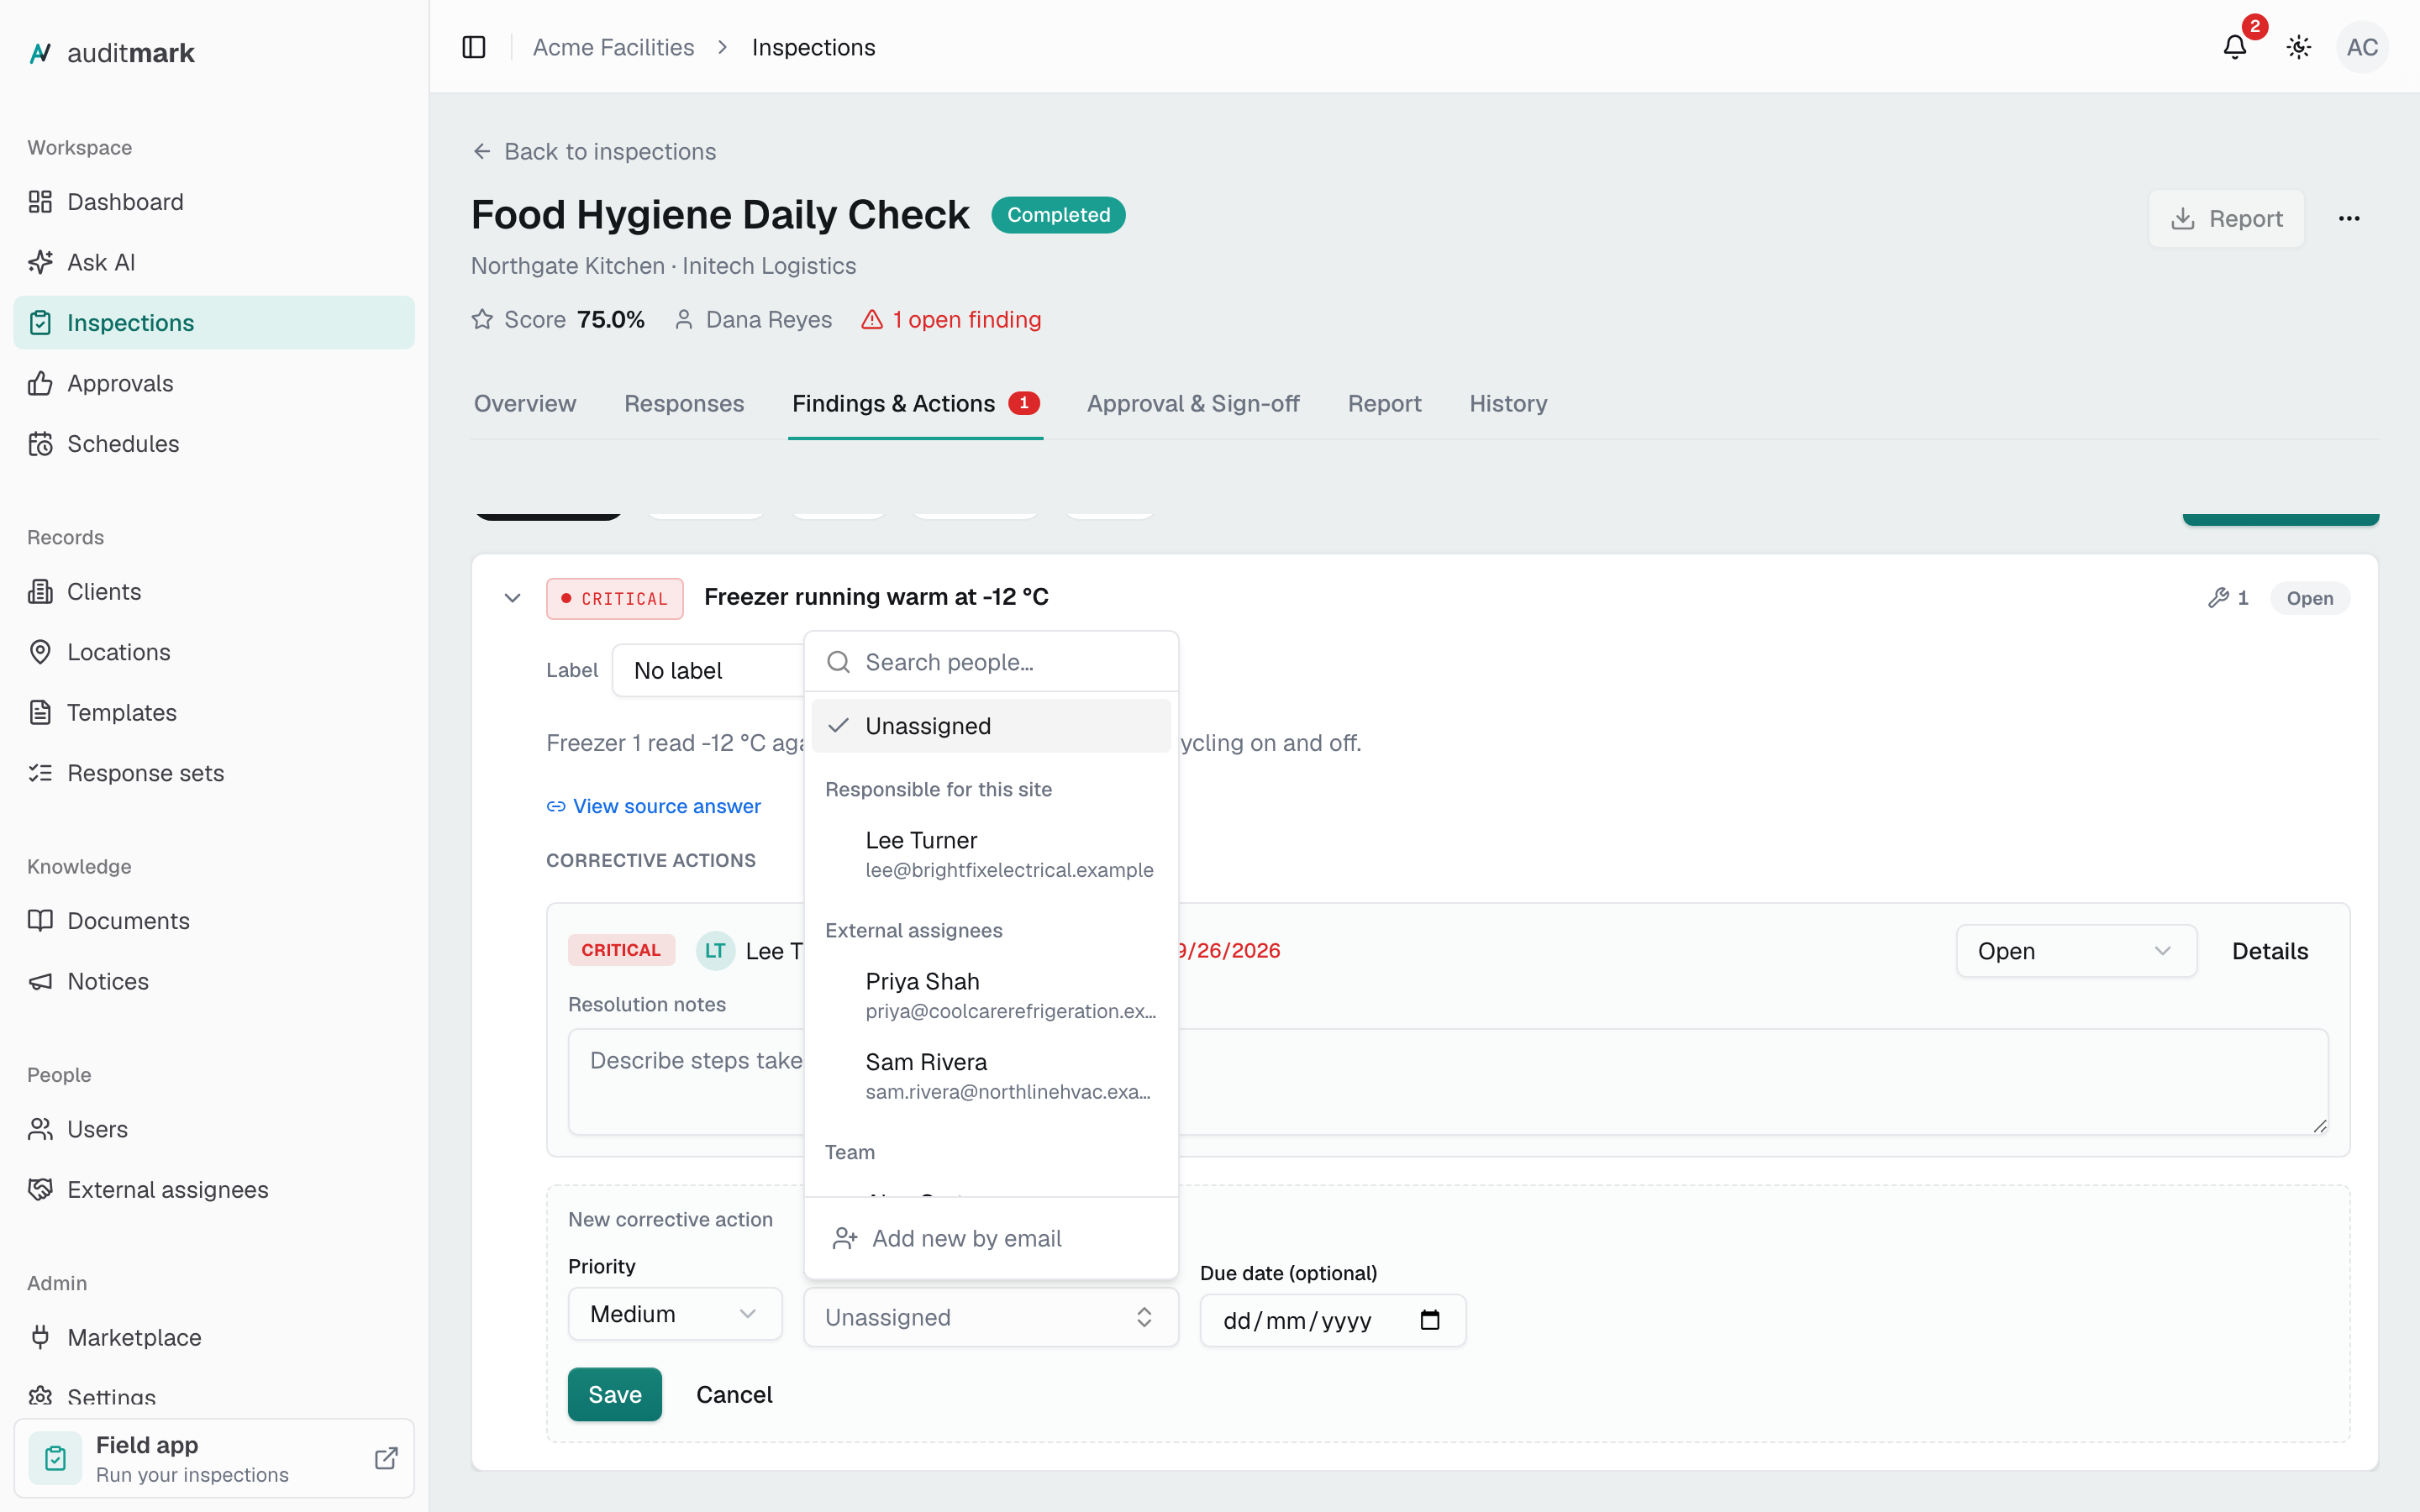Choose Add new by email
The image size is (2420, 1512).
991,1238
